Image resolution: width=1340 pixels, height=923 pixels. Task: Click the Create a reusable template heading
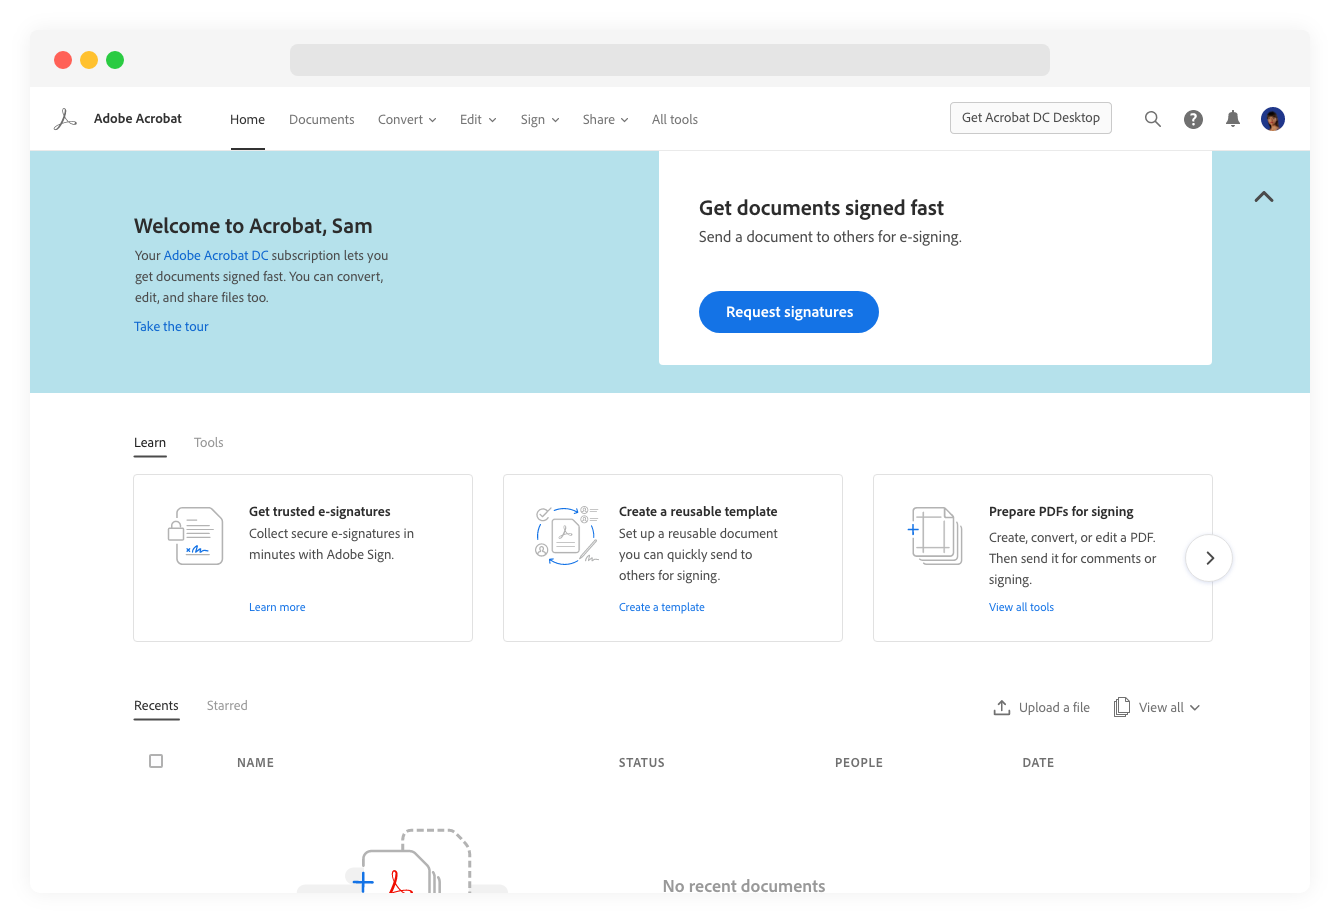[x=698, y=512]
